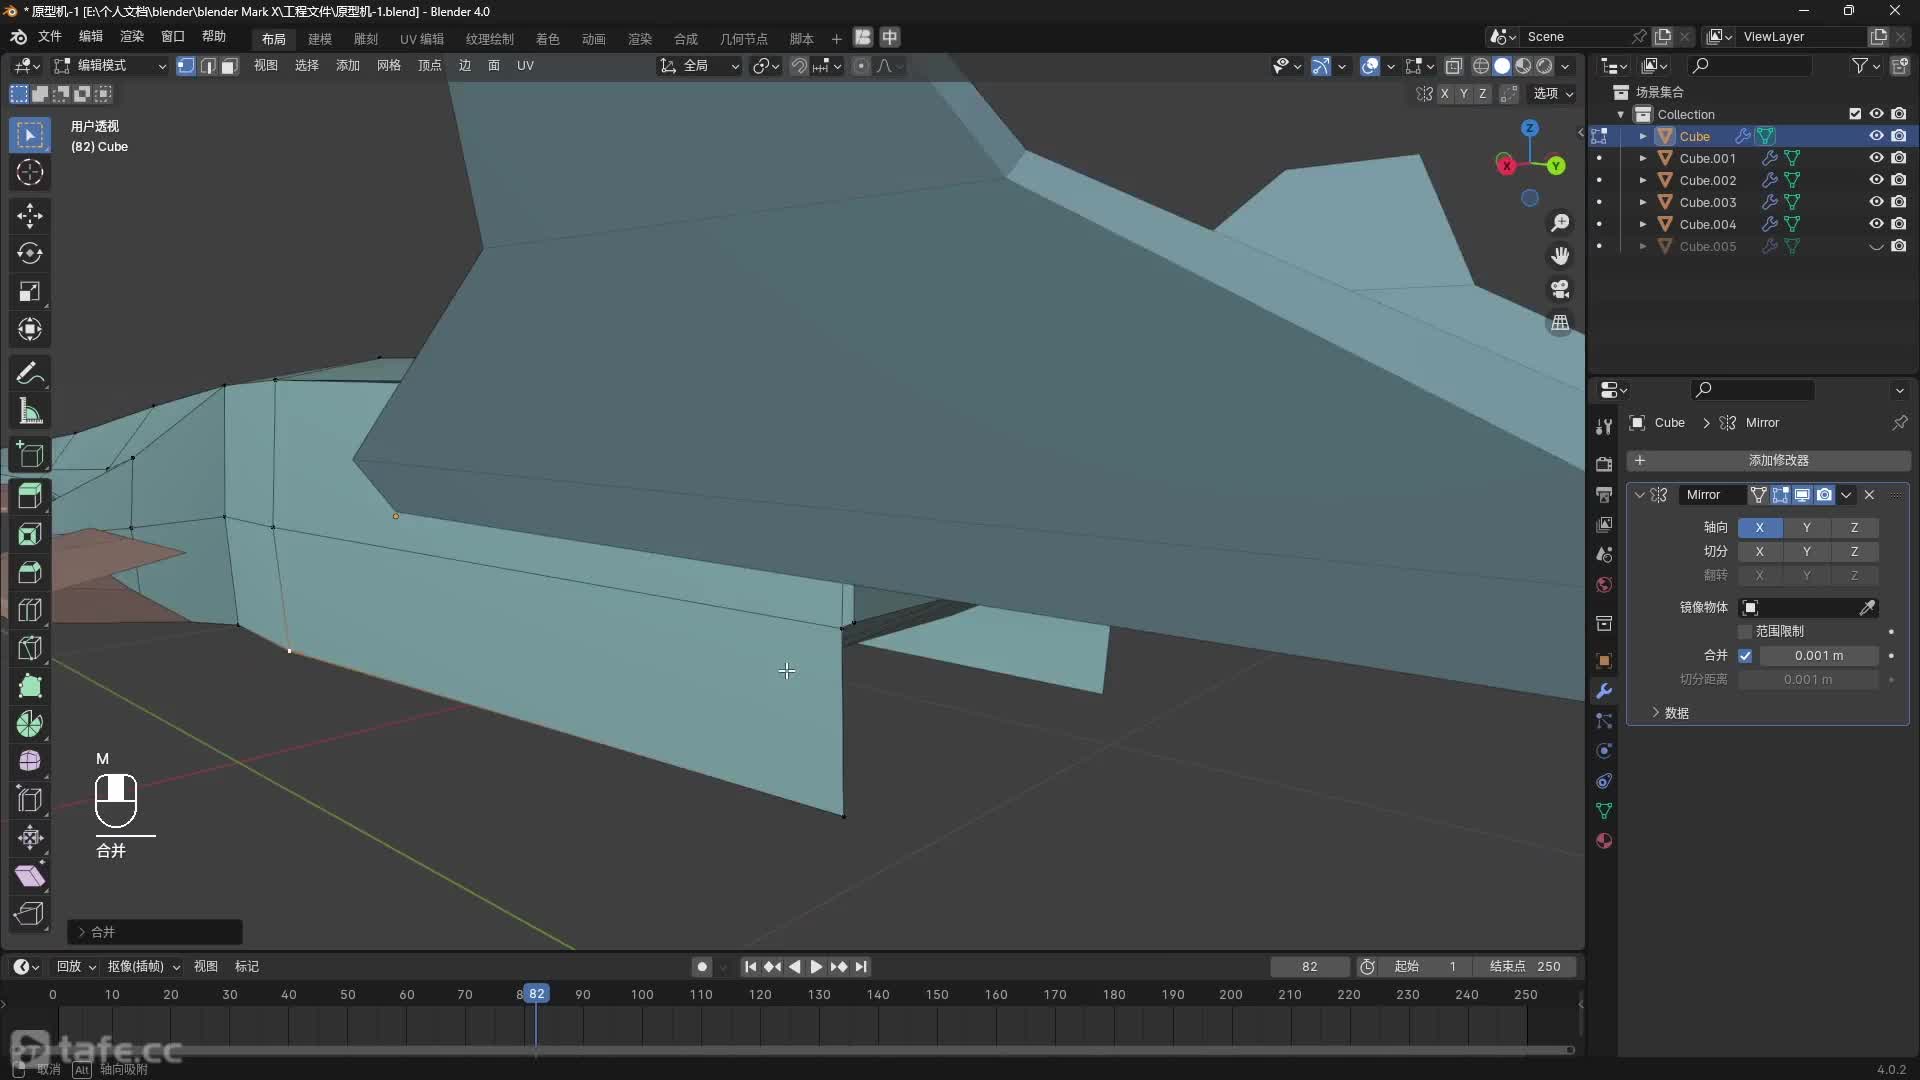
Task: Play the timeline animation
Action: point(816,967)
